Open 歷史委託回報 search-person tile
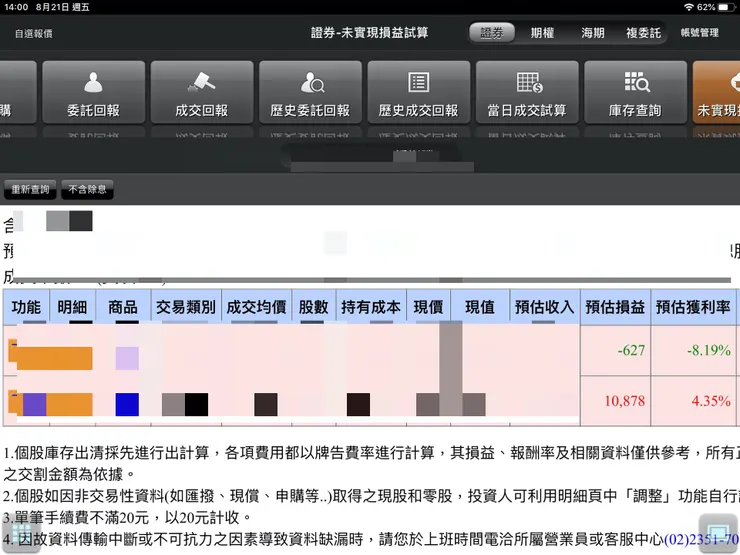The height and width of the screenshot is (555, 740). click(310, 92)
